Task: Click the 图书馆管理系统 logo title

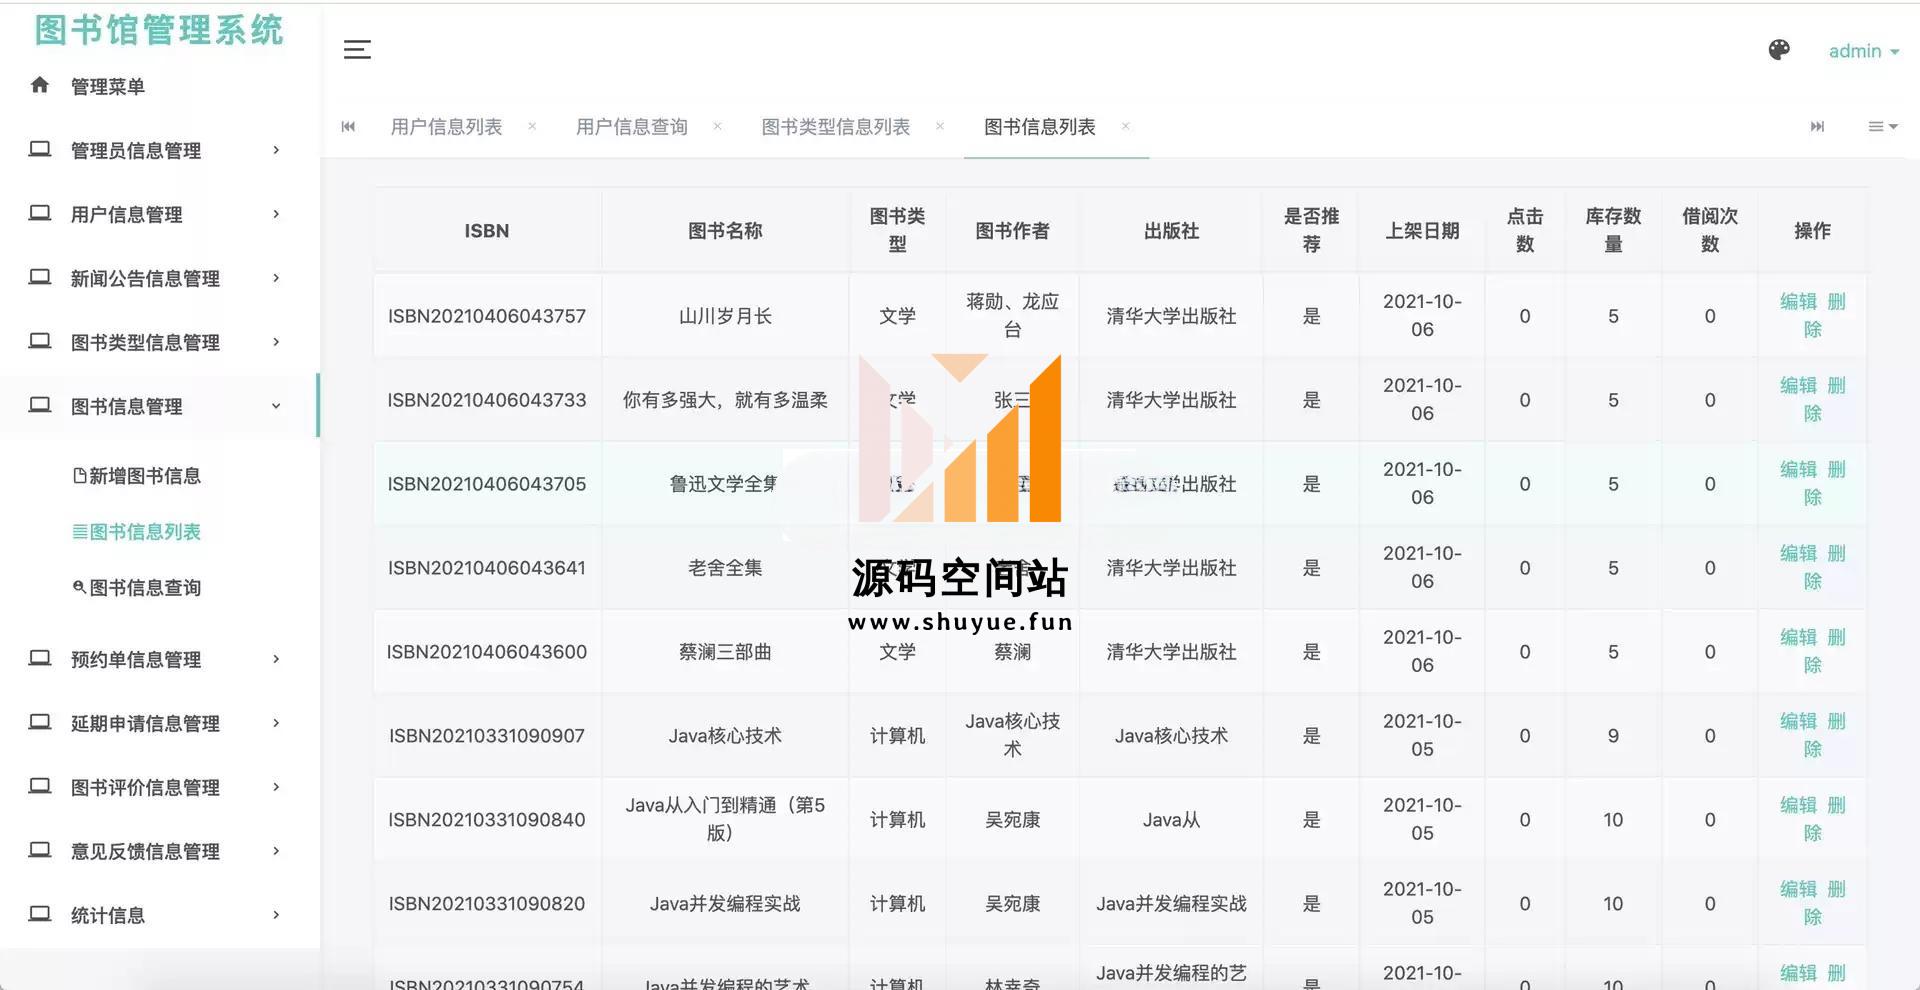Action: click(x=159, y=30)
